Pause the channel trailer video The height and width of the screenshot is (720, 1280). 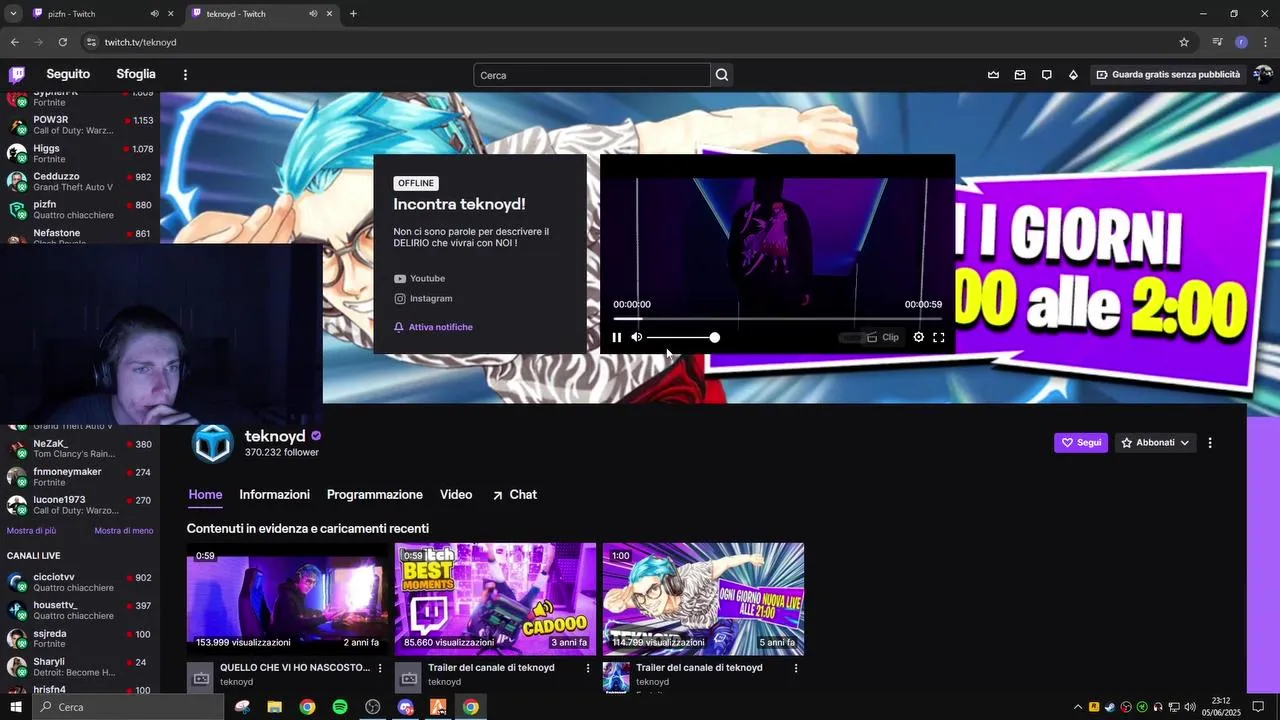click(616, 338)
